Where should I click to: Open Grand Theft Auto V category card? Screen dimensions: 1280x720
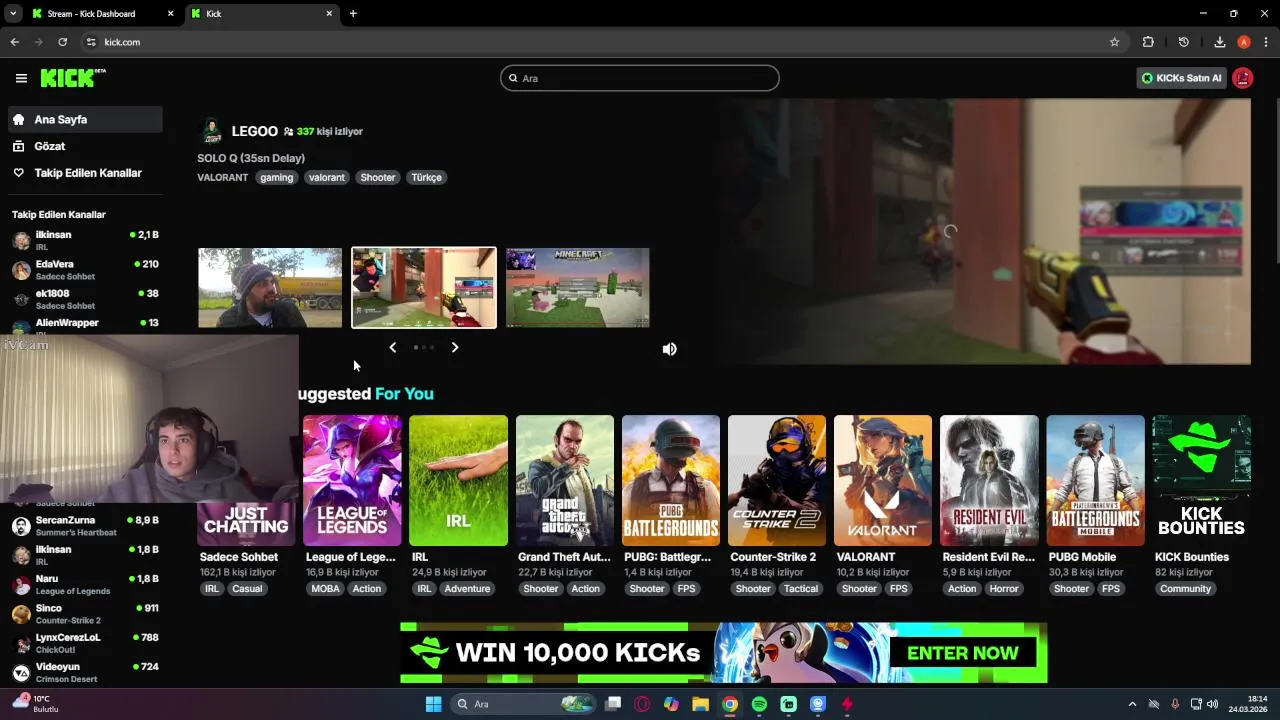[x=565, y=480]
